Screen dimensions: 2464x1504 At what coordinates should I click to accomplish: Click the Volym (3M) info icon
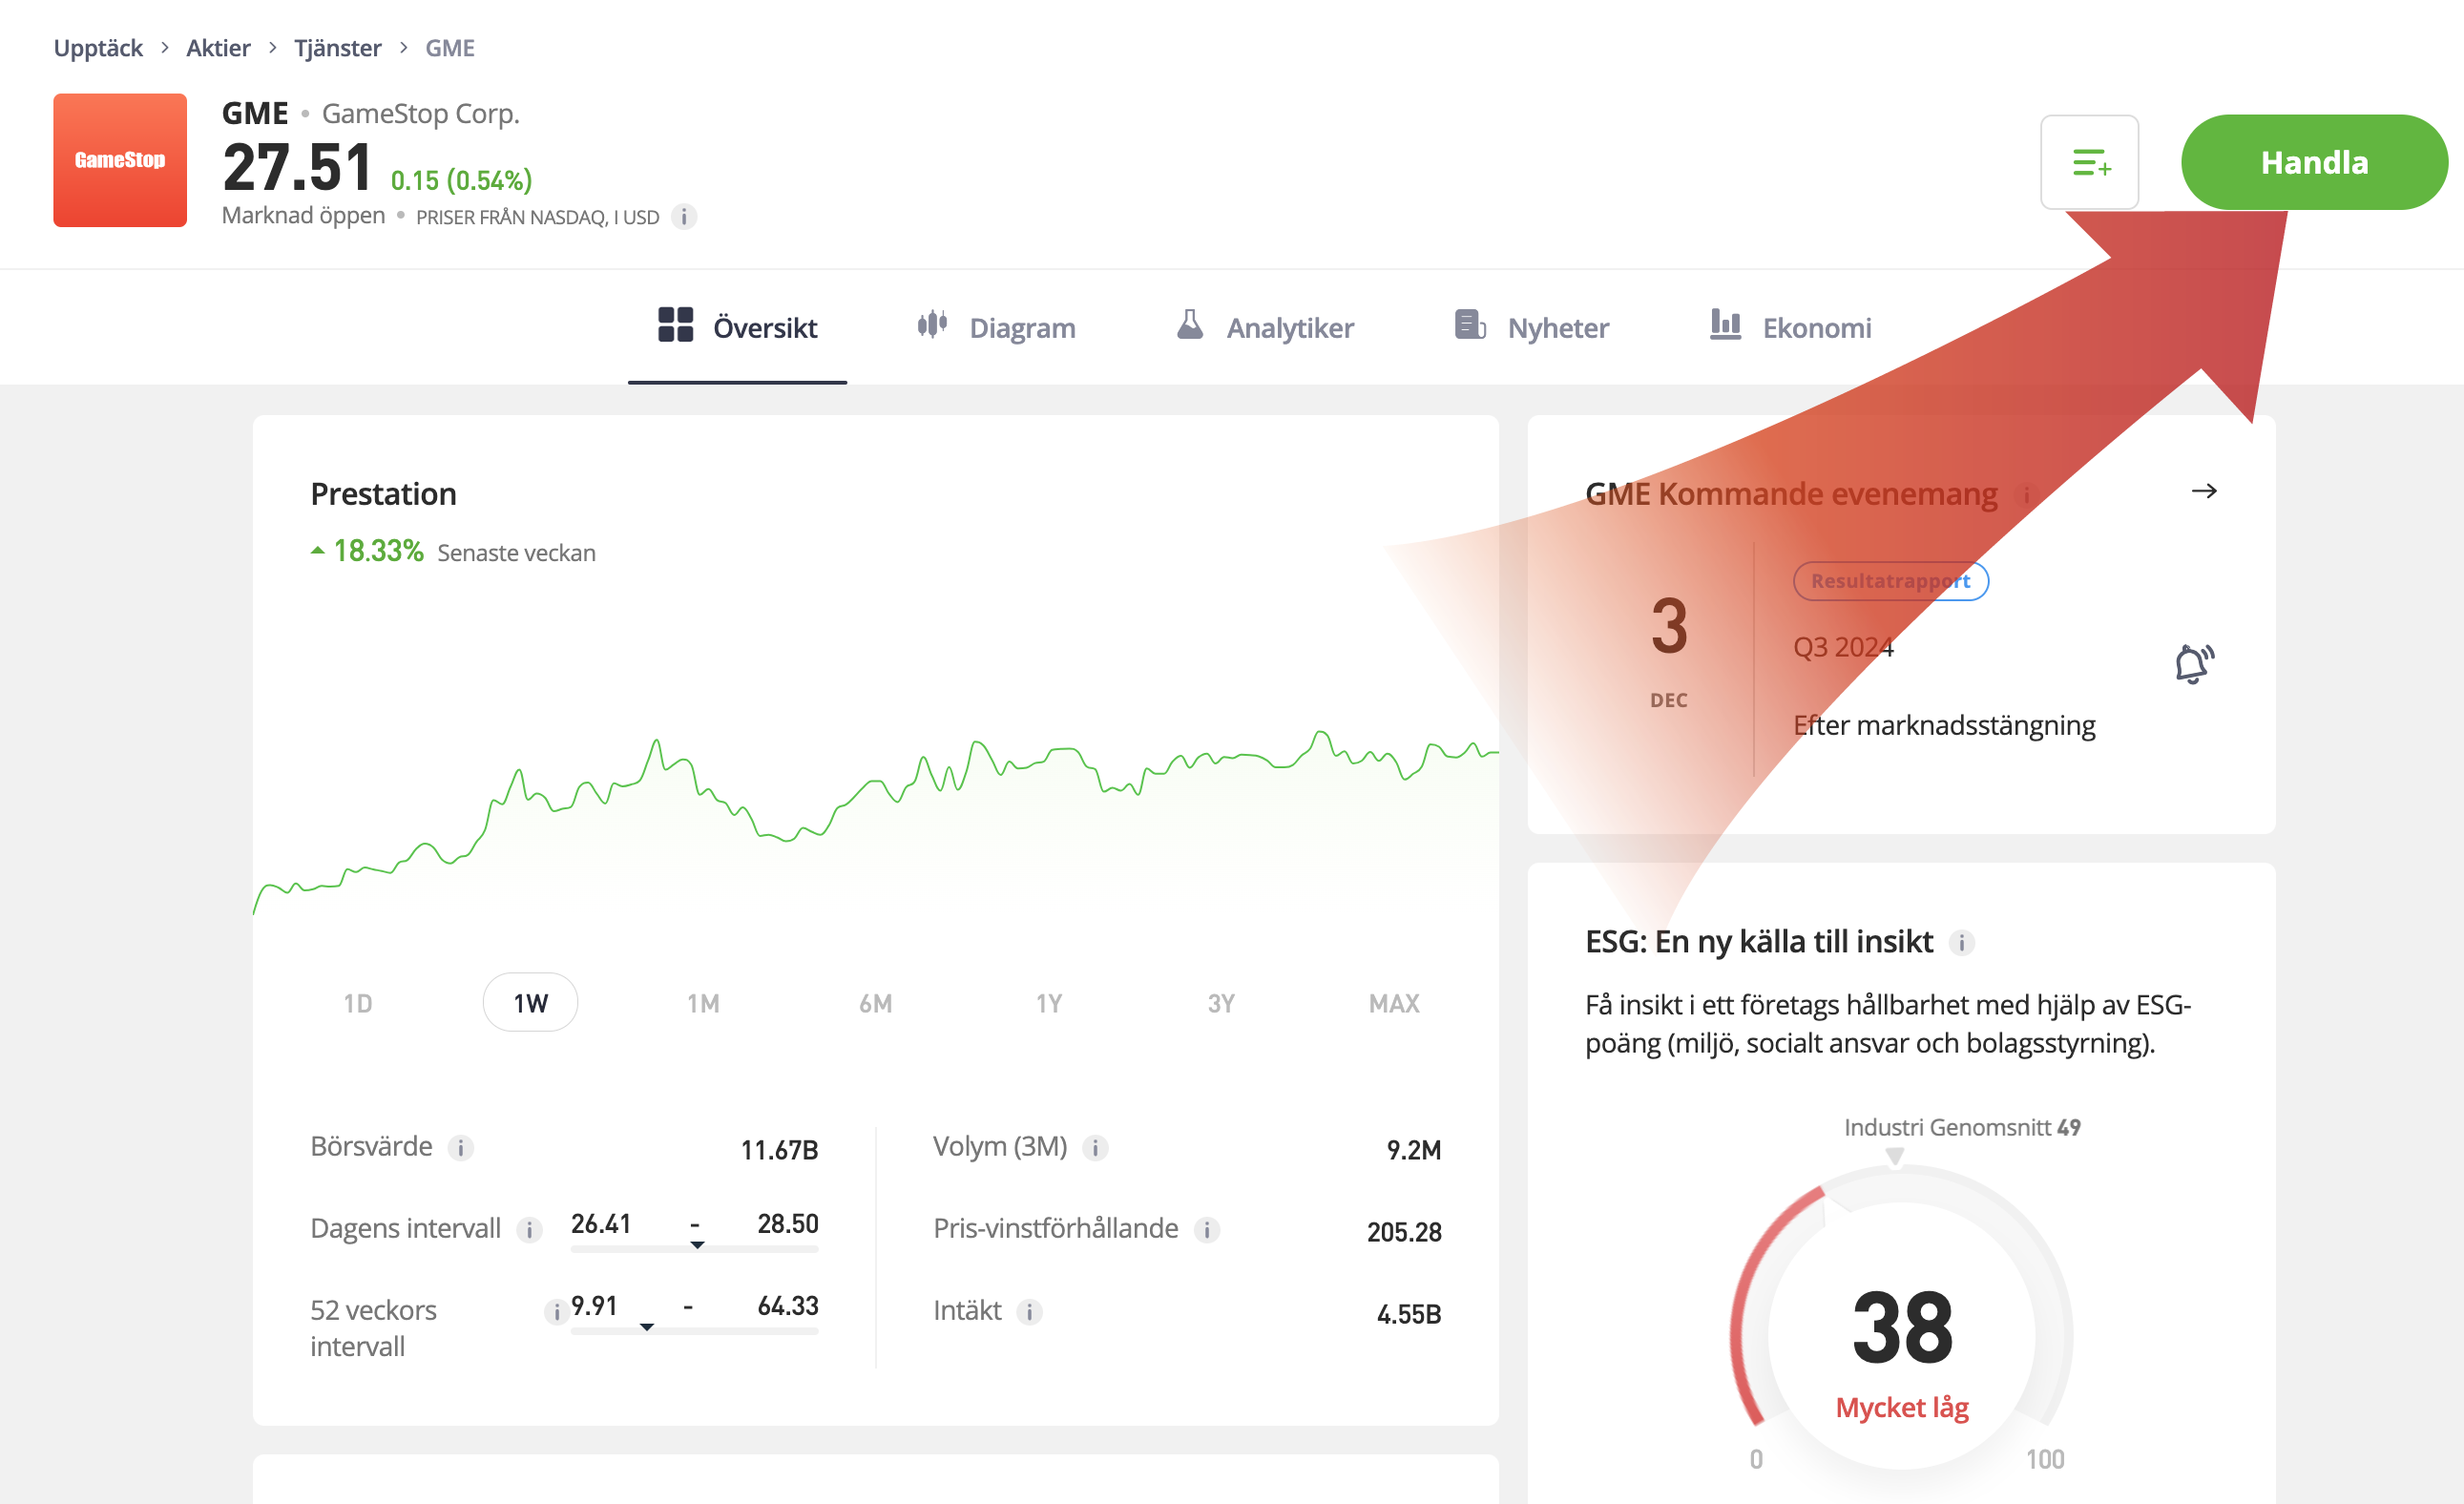pos(1095,1148)
